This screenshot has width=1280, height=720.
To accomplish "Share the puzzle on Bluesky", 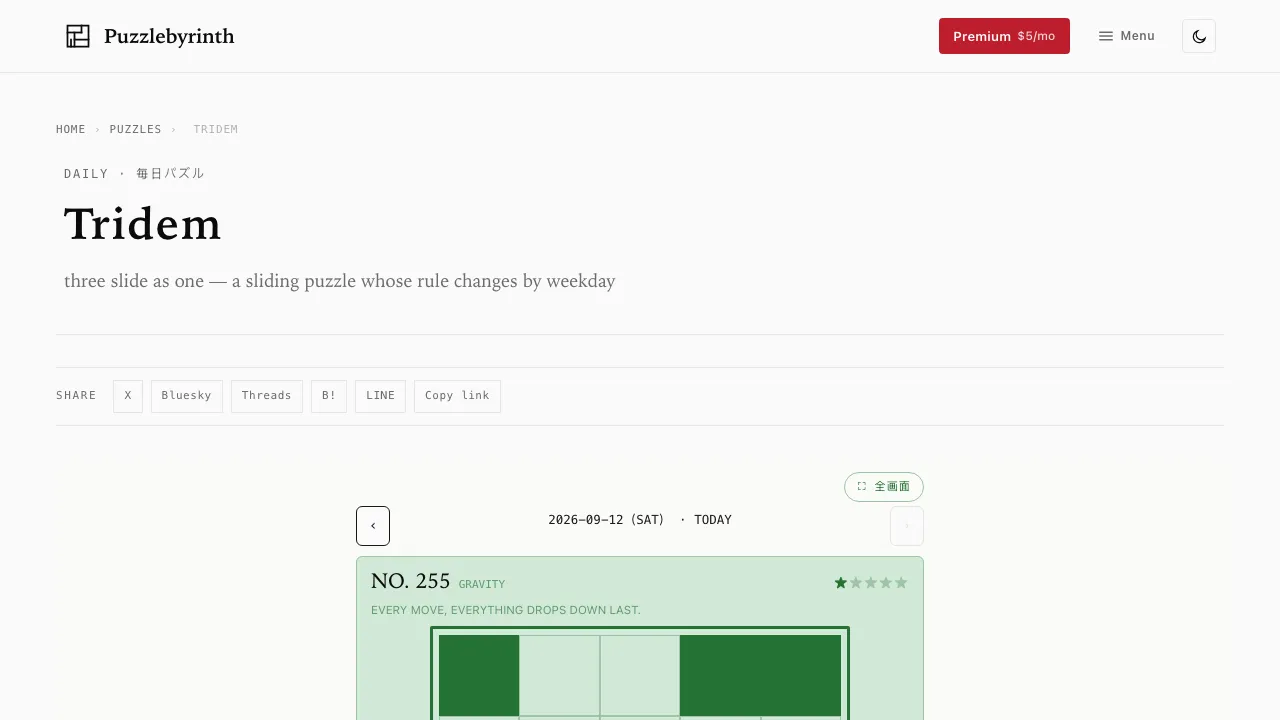I will [187, 396].
